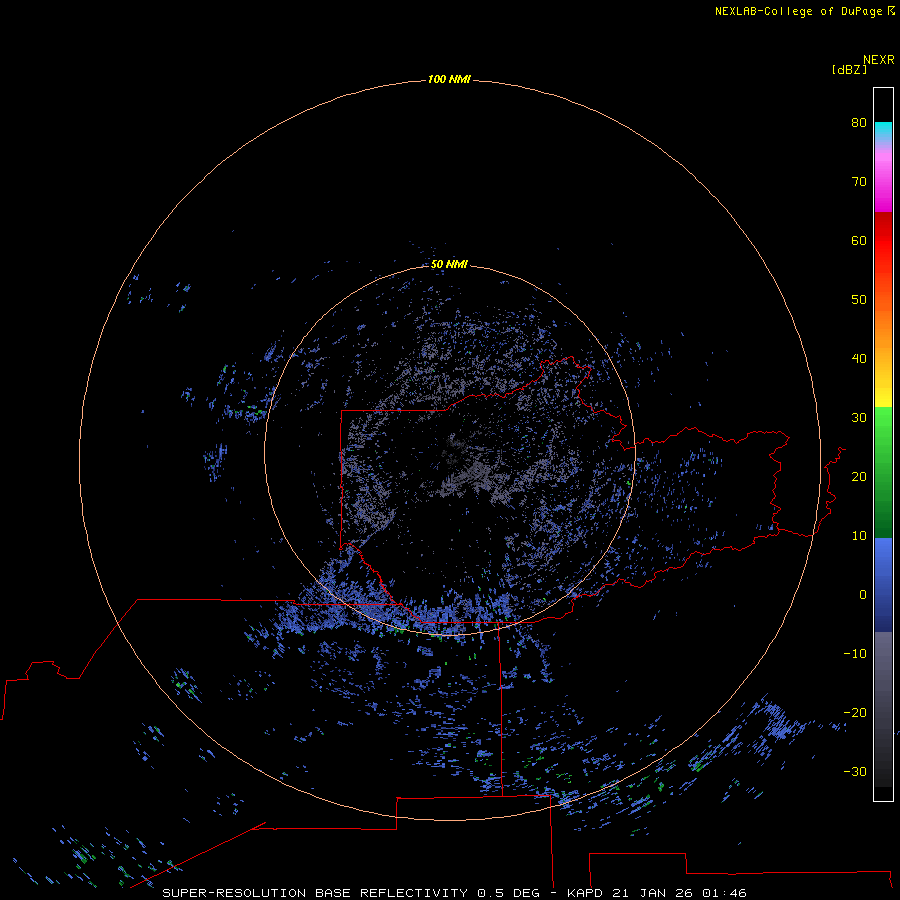Click the 10 dBZ scale value
Viewport: 900px width, 900px height.
[x=859, y=536]
